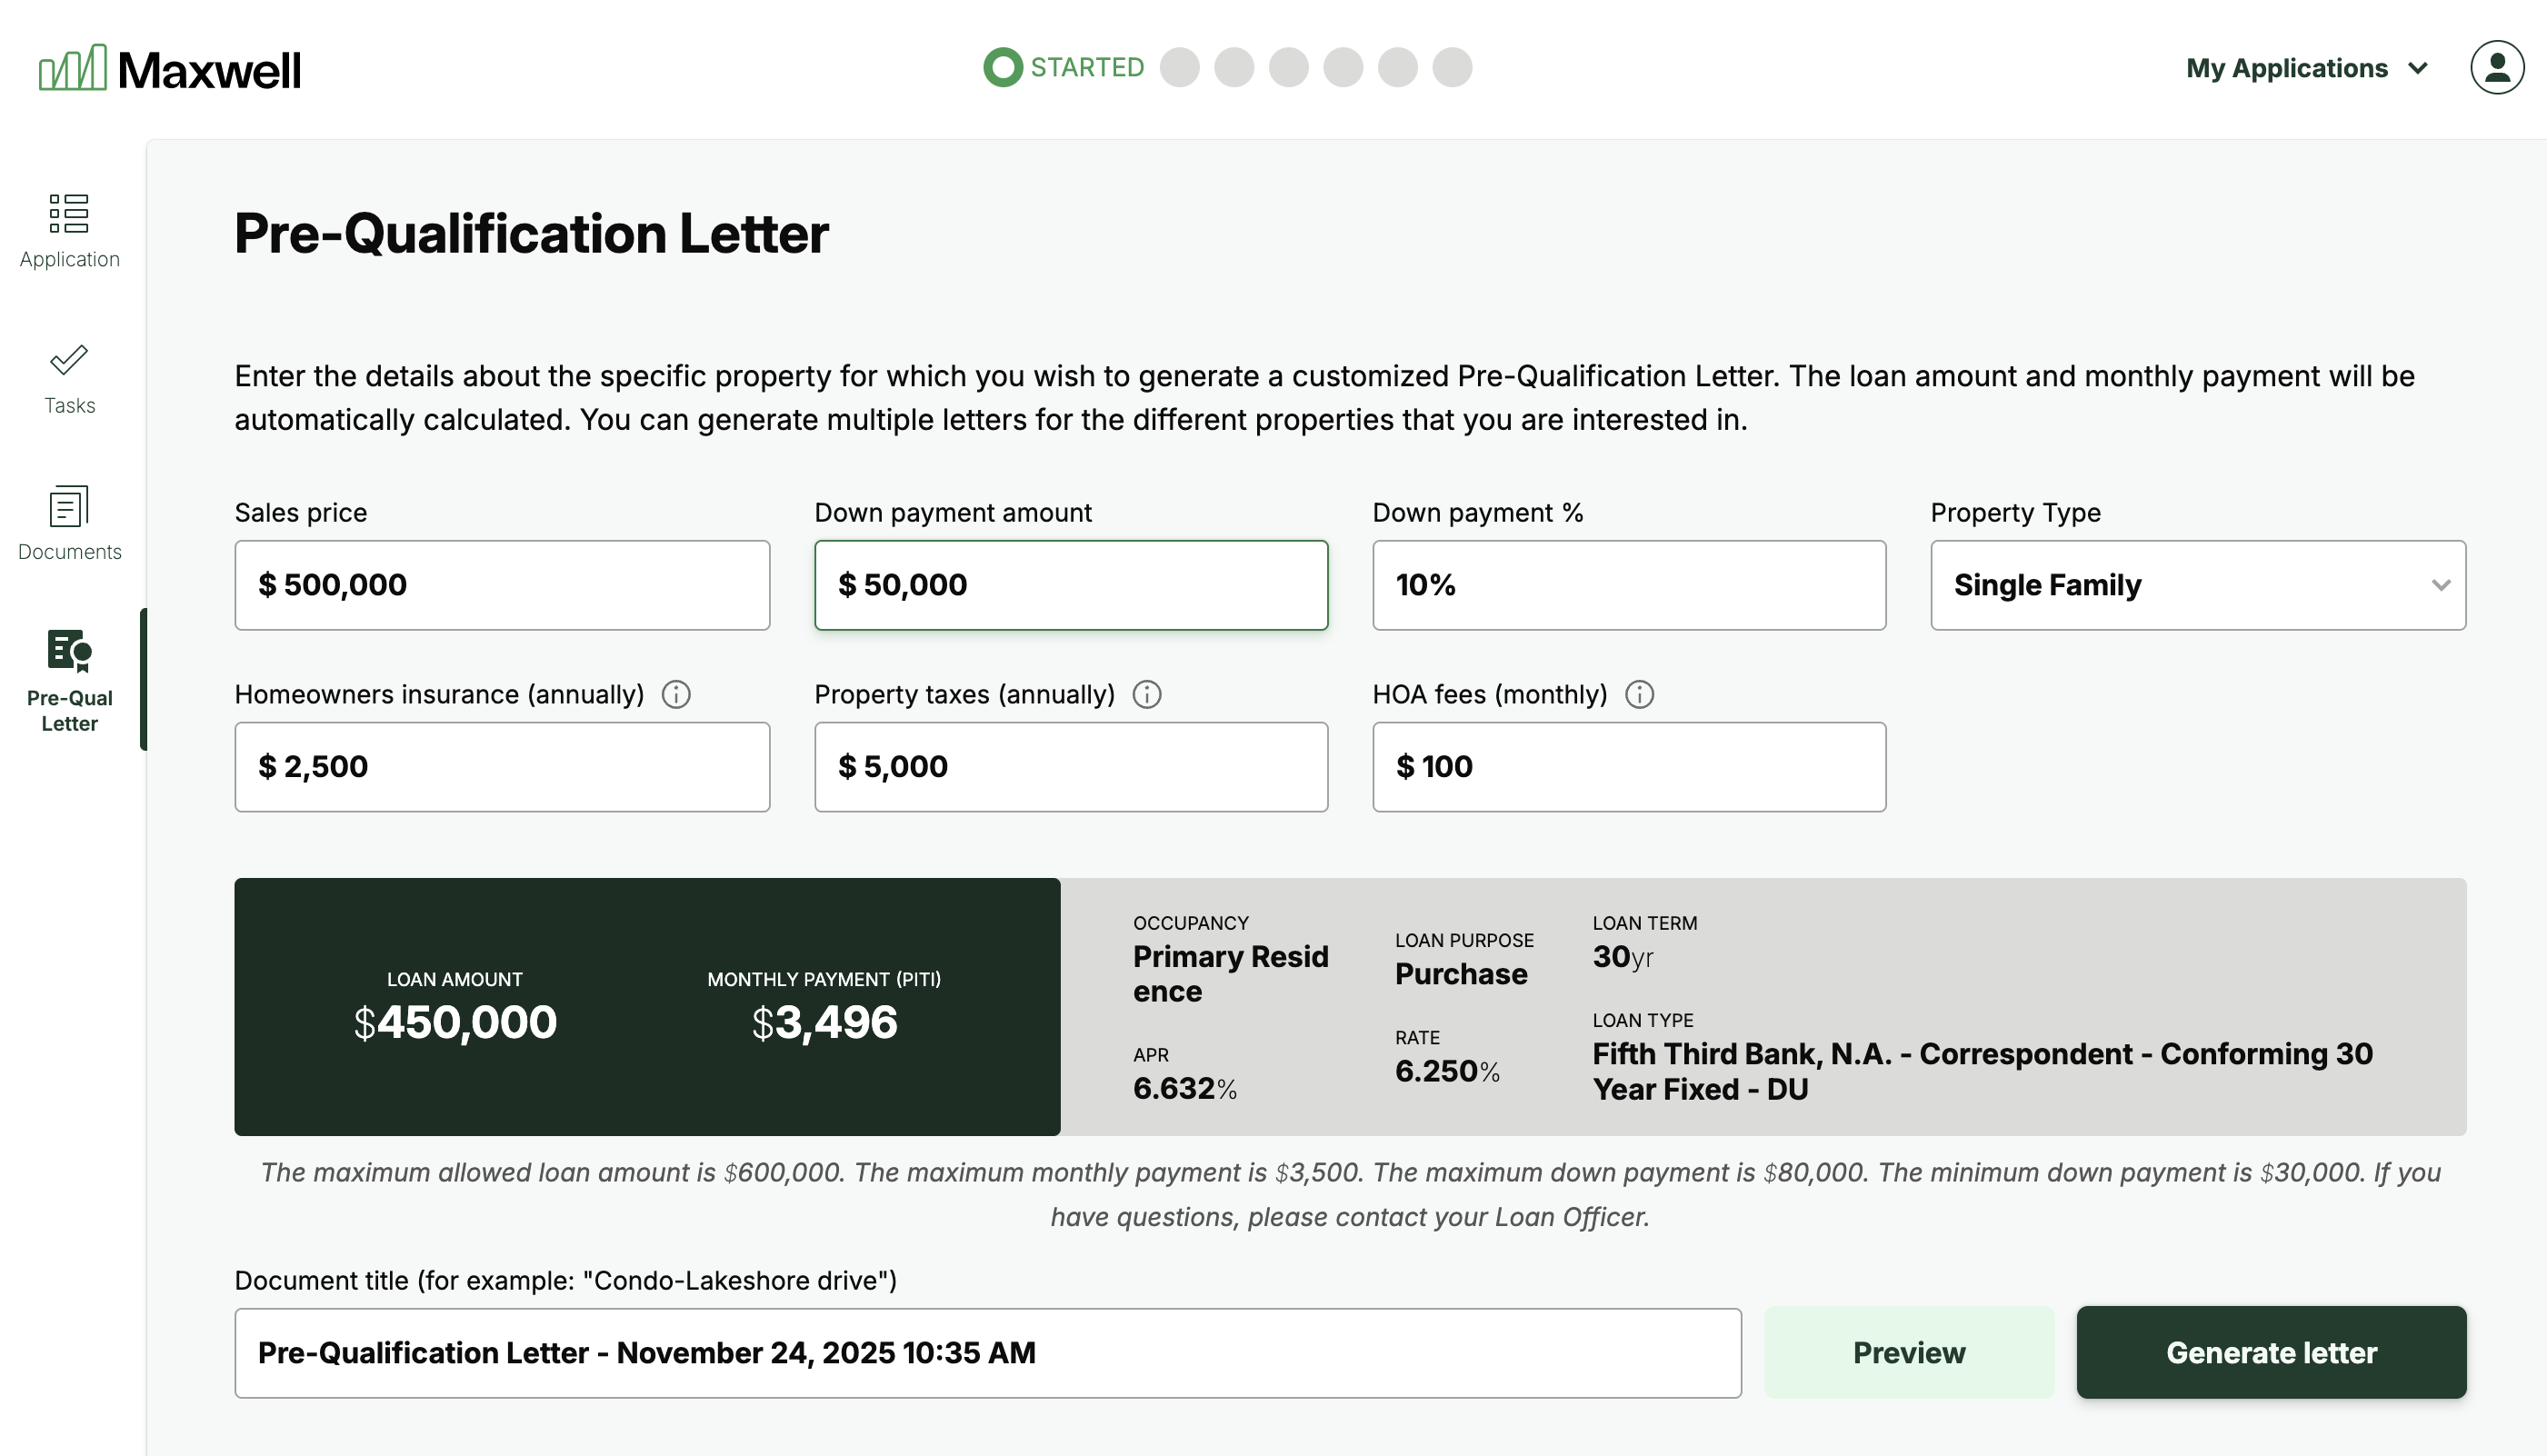Expand the My Applications dropdown
This screenshot has width=2547, height=1456.
point(2307,68)
